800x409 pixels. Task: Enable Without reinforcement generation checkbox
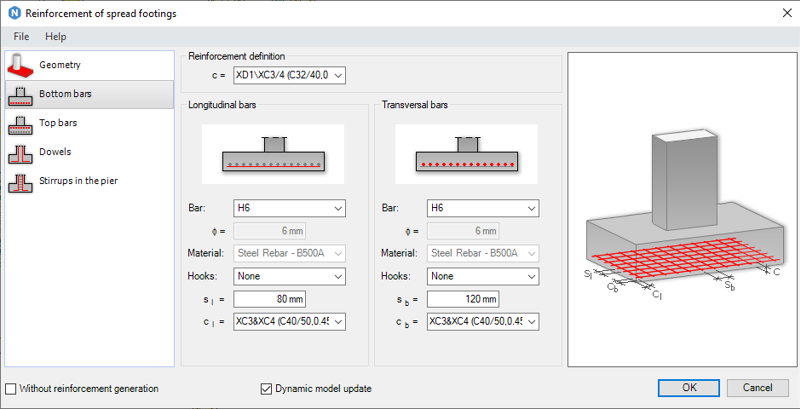10,389
